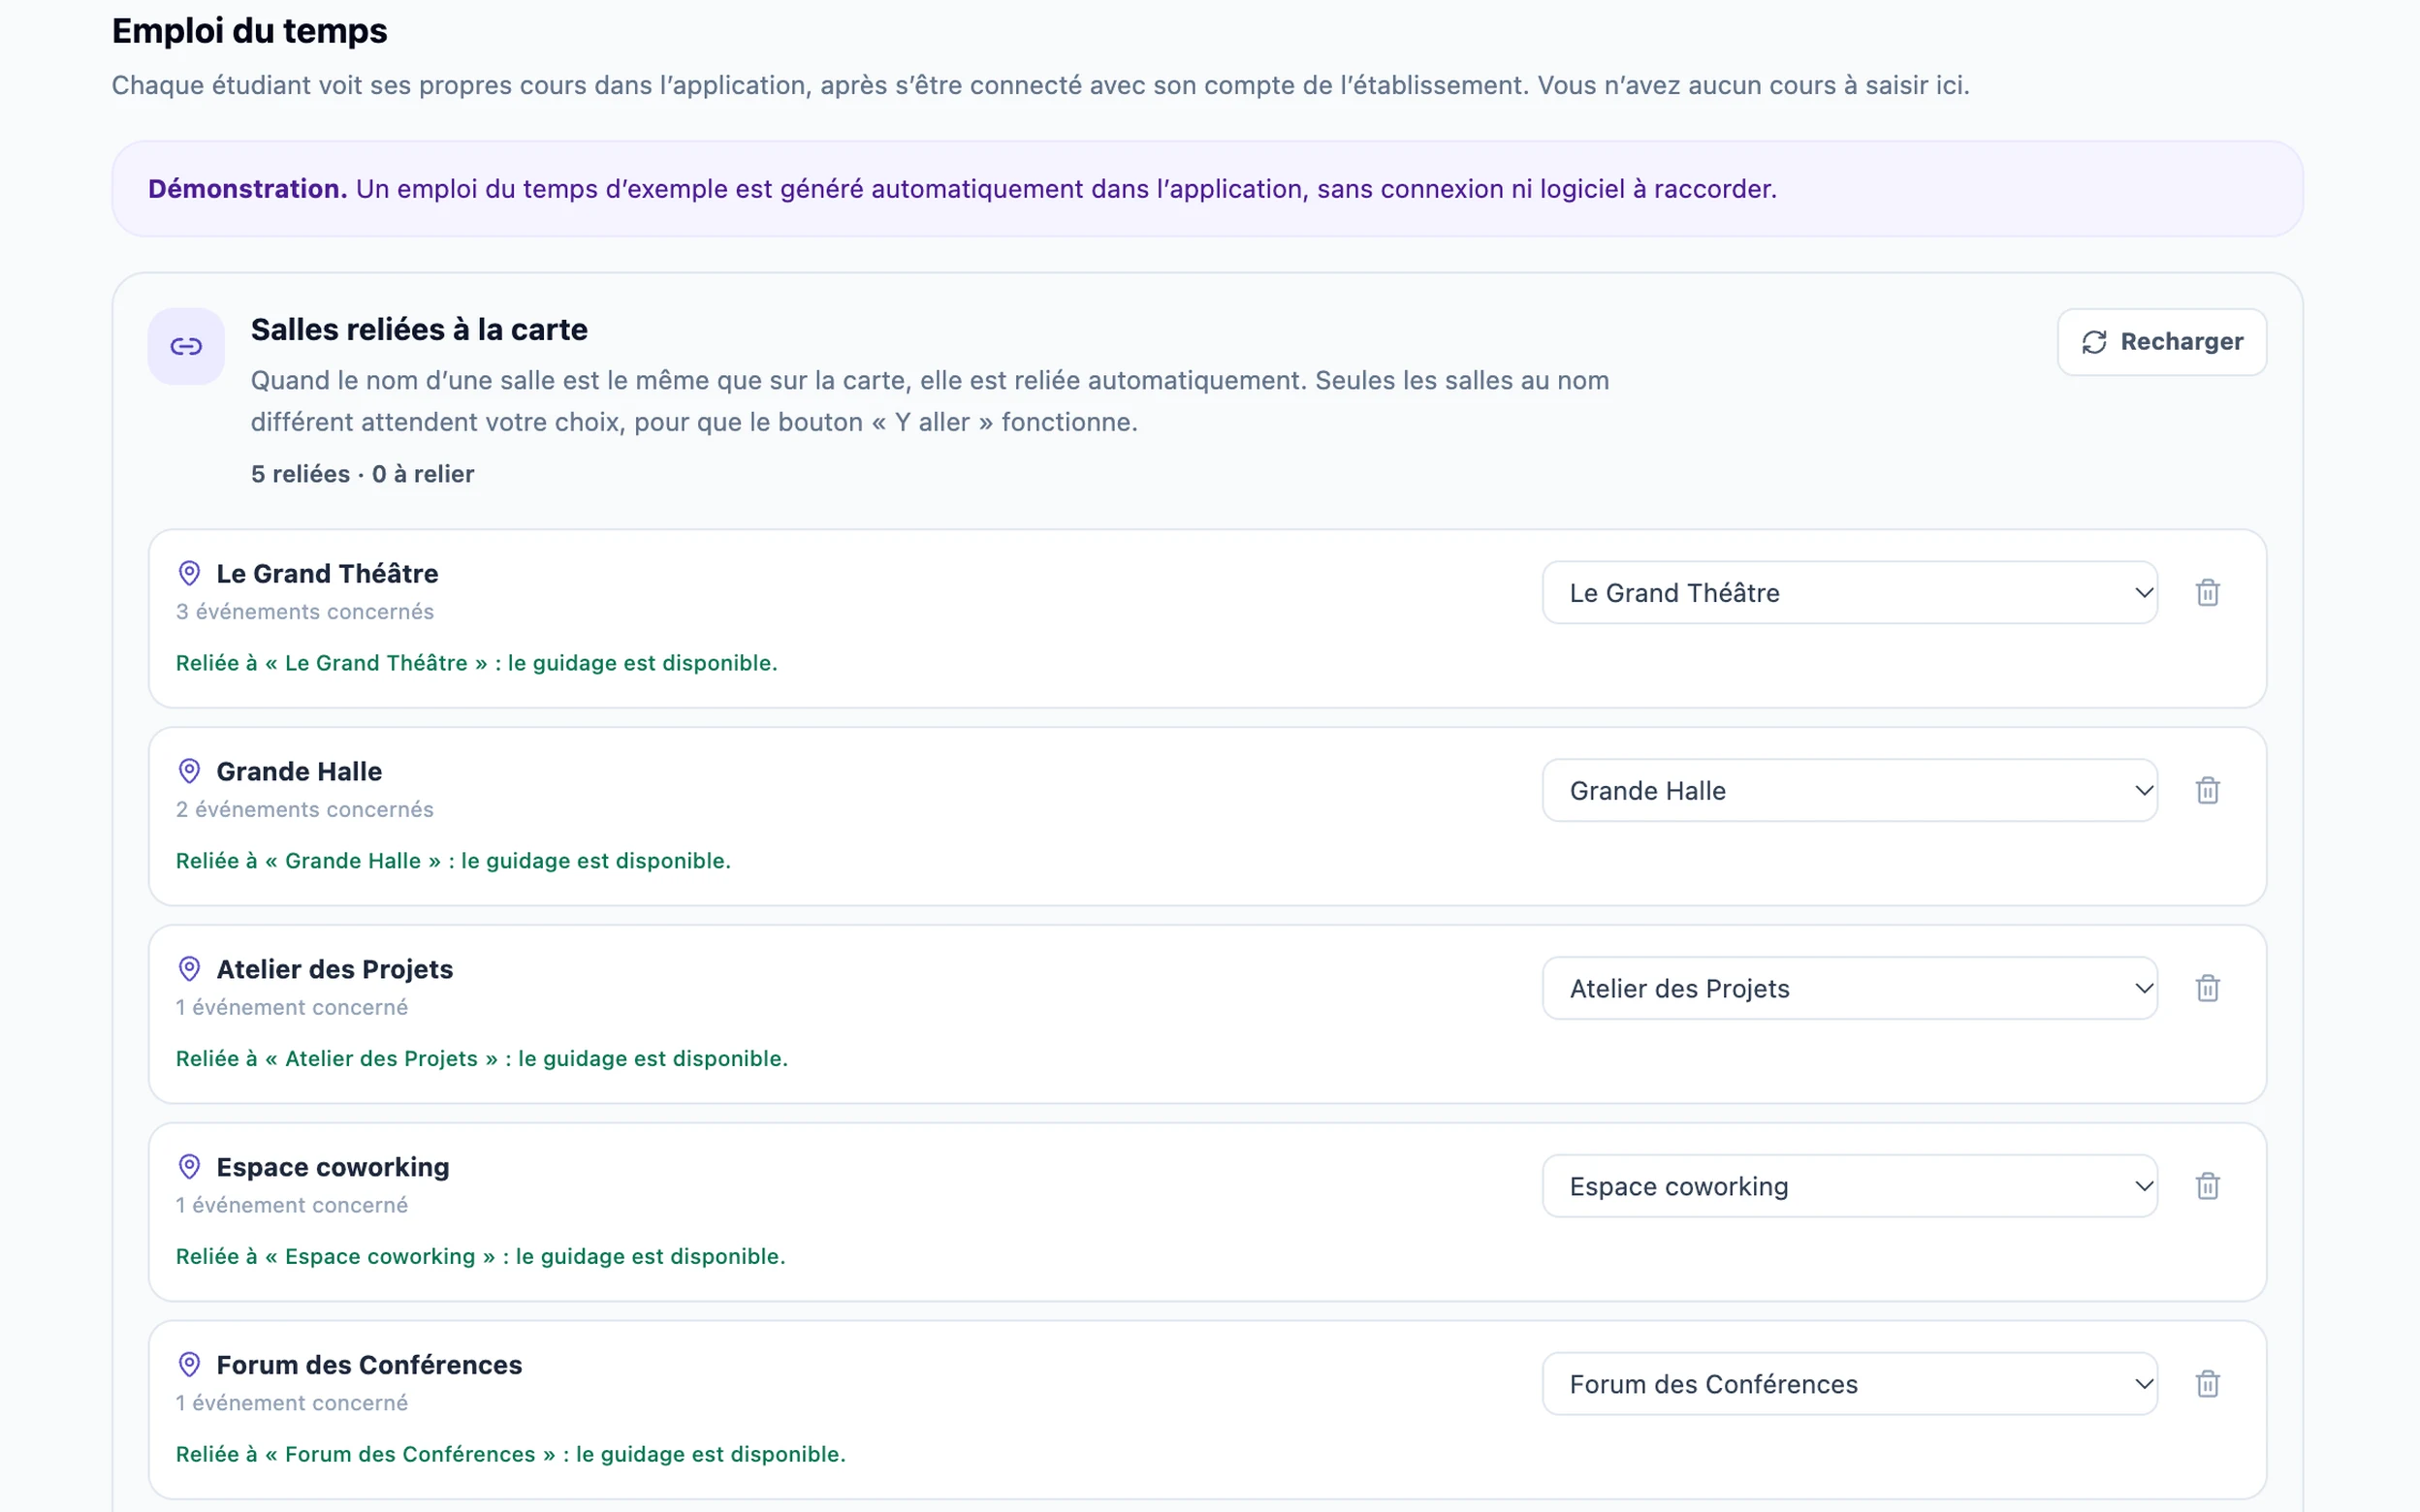Delete the Le Grand Théâtre room link
Image resolution: width=2420 pixels, height=1512 pixels.
(x=2207, y=593)
